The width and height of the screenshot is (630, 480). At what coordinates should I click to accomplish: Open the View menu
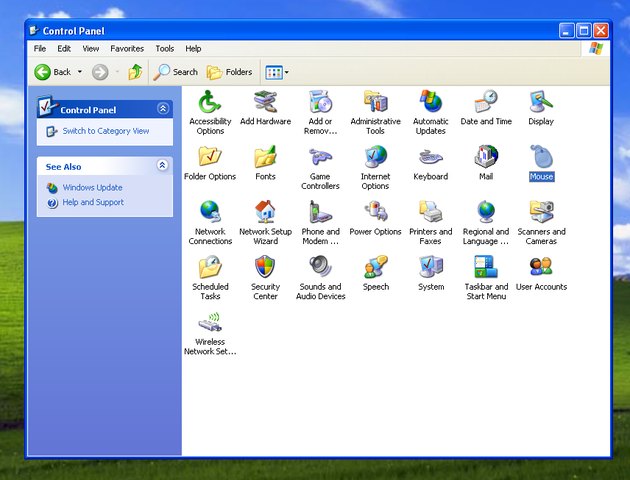[x=91, y=49]
